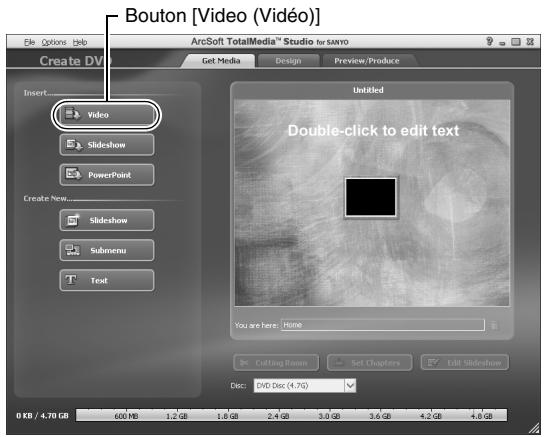Screen dimensions: 546x437
Task: Create a new Text element
Action: pyautogui.click(x=107, y=280)
